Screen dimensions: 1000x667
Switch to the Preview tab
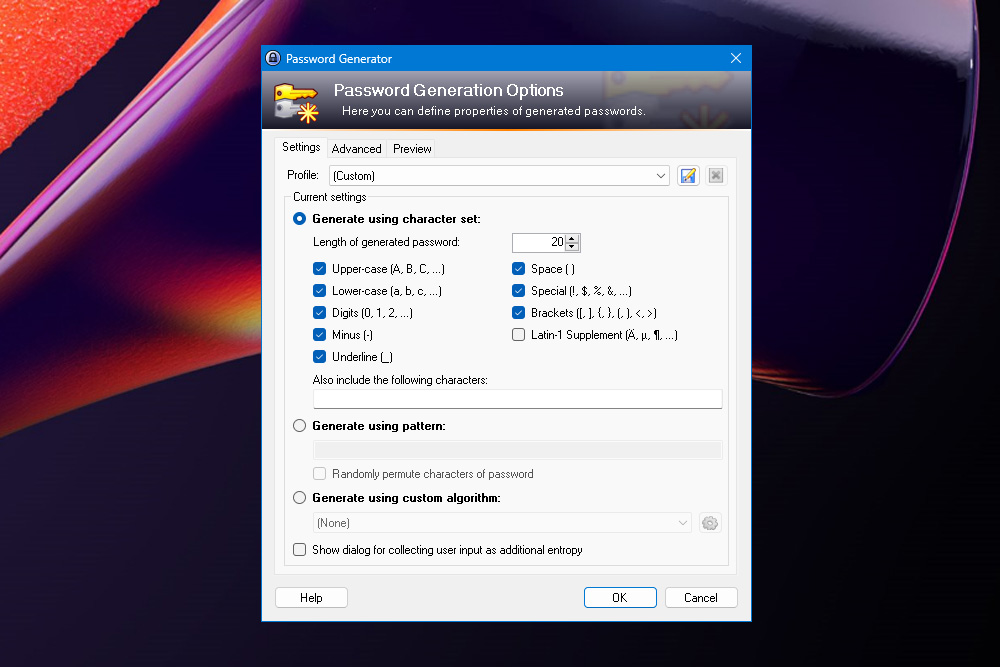coord(411,148)
